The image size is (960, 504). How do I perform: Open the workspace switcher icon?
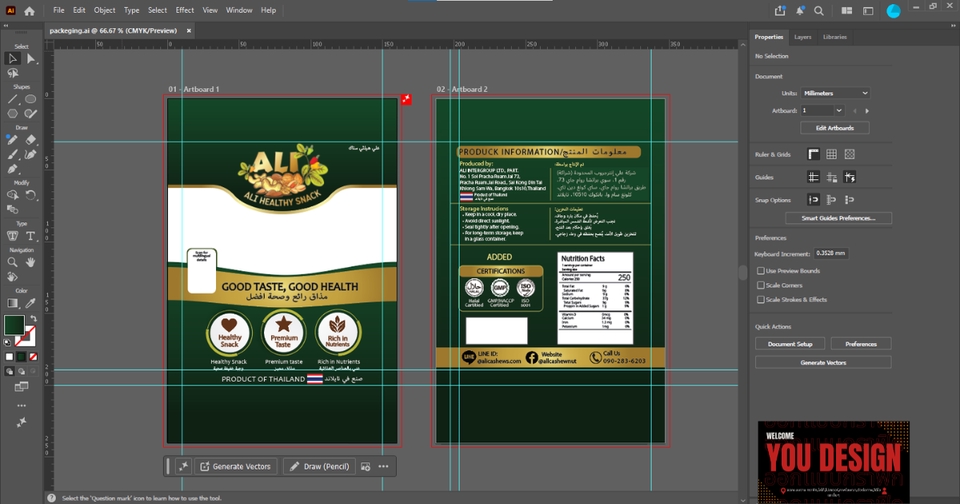coord(868,10)
